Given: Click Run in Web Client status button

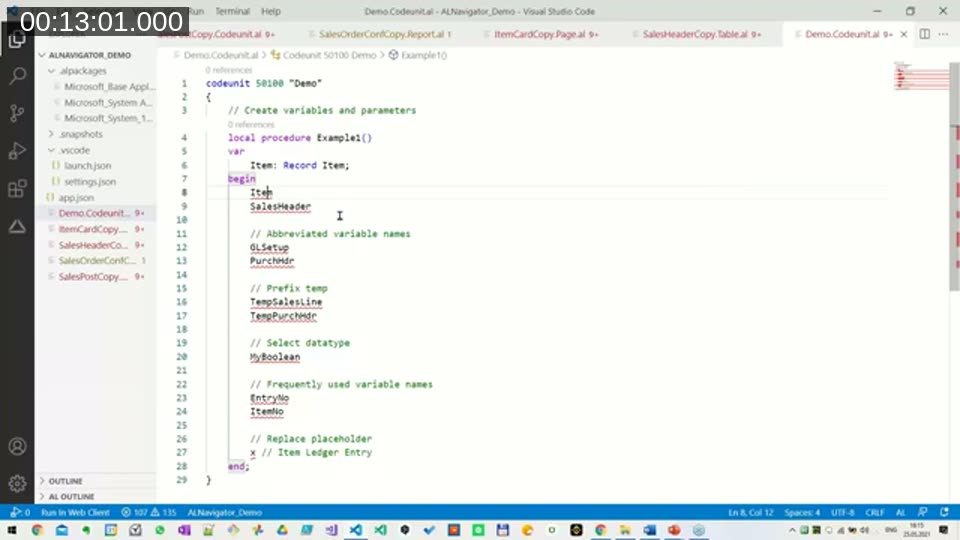Looking at the screenshot, I should [x=75, y=512].
